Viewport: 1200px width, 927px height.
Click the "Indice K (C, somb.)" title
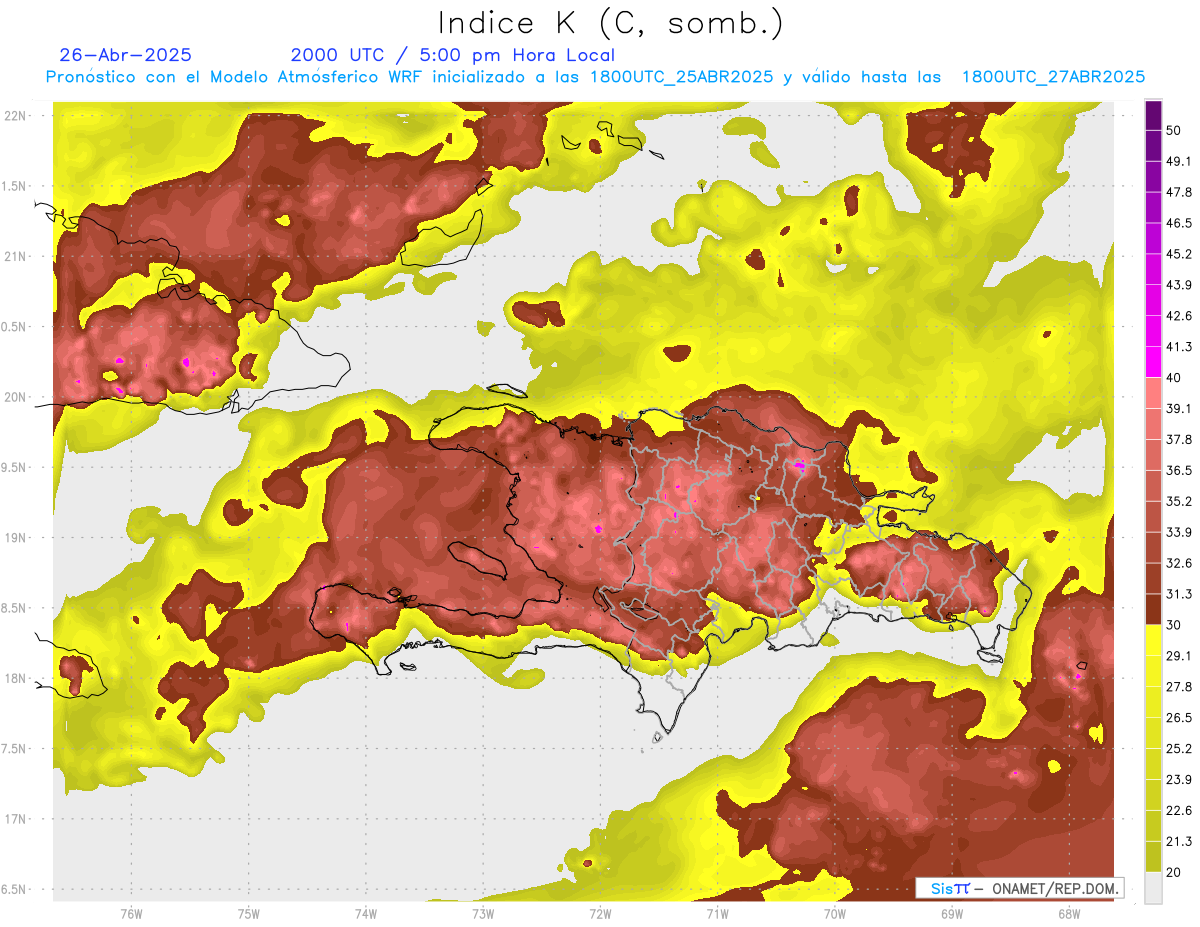[x=610, y=23]
